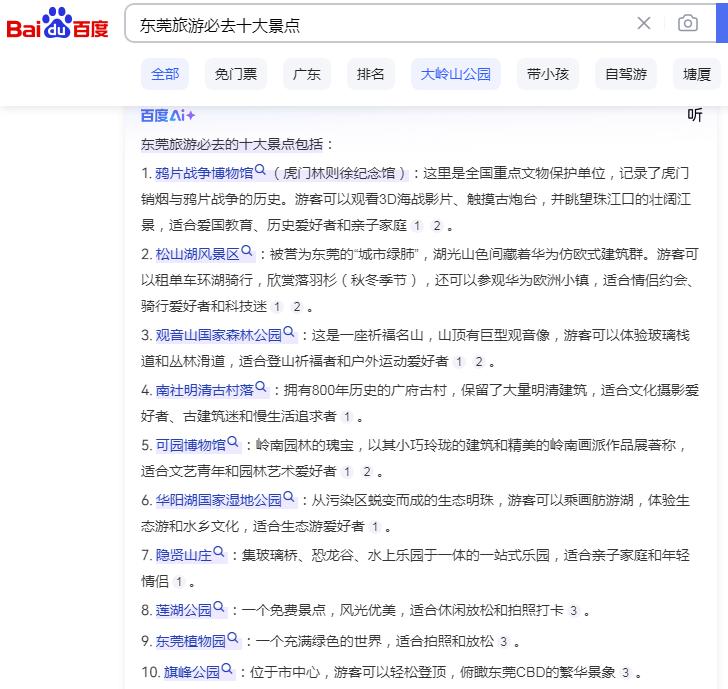Select the 带小孩 filter chip

click(548, 74)
